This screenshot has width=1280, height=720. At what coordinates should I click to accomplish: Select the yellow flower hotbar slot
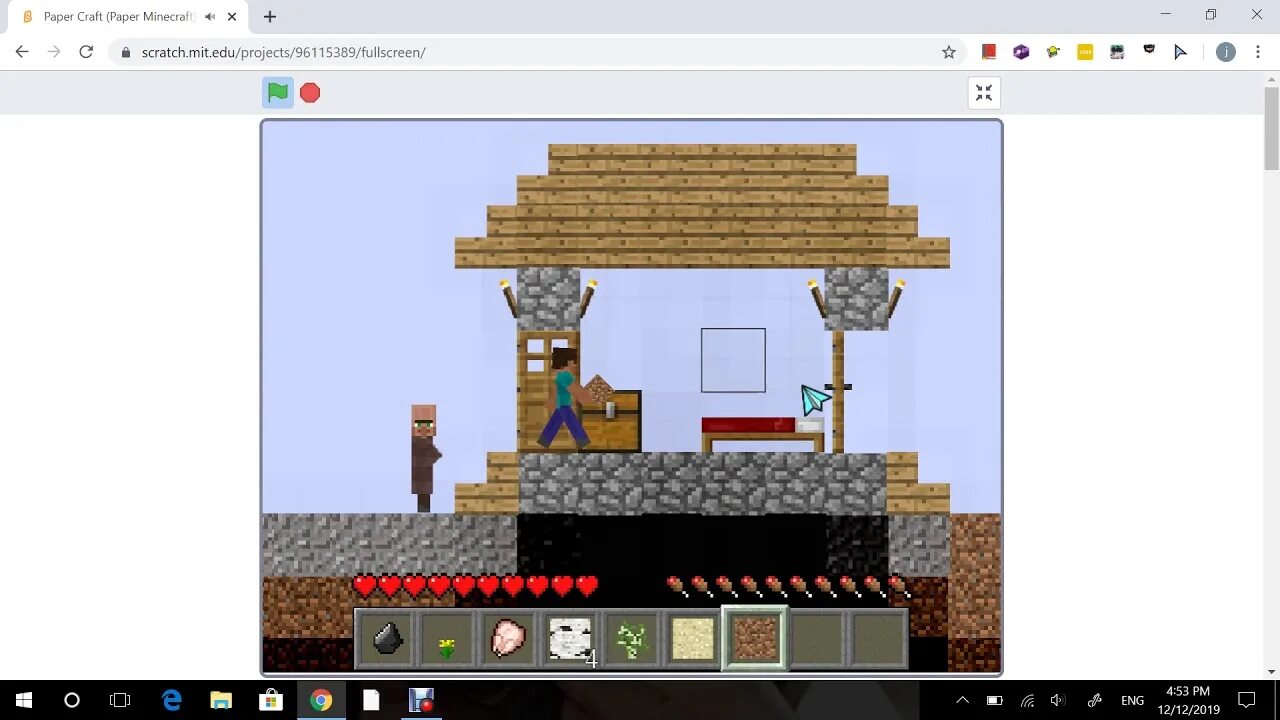[447, 638]
